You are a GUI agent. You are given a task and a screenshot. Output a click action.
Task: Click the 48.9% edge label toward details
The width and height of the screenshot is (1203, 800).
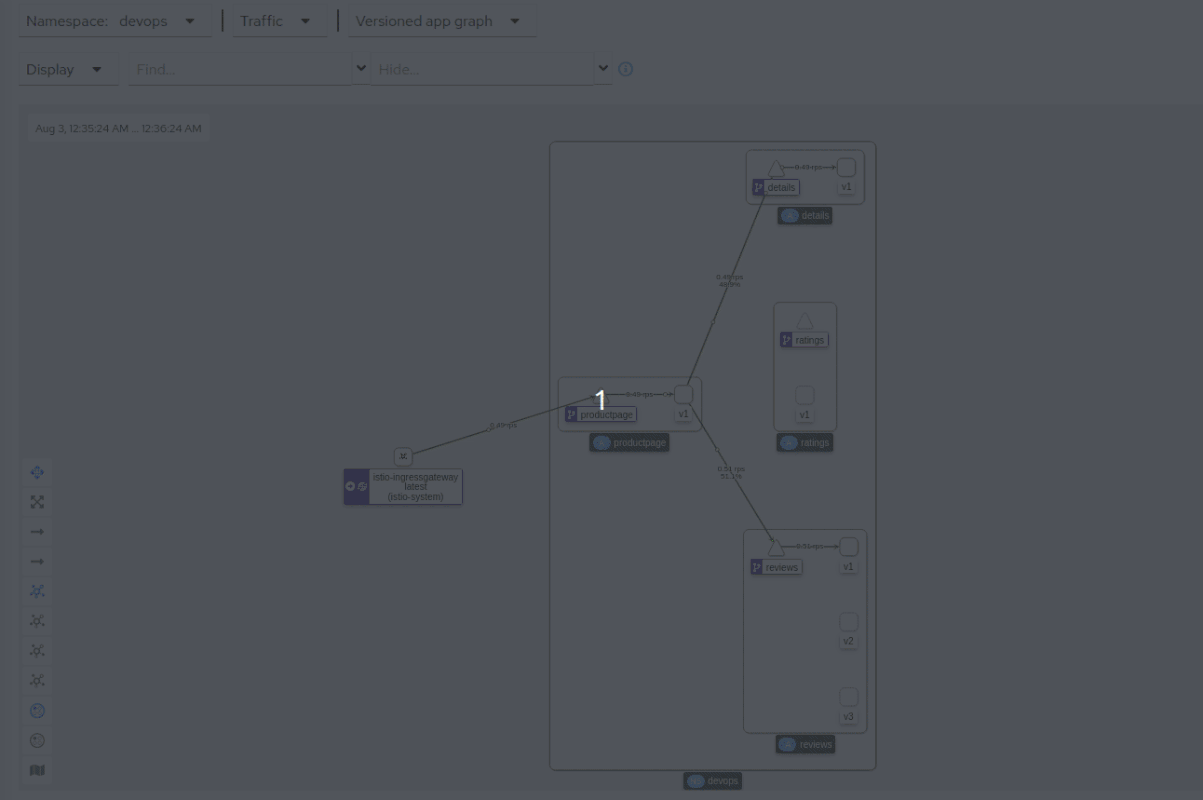point(729,281)
